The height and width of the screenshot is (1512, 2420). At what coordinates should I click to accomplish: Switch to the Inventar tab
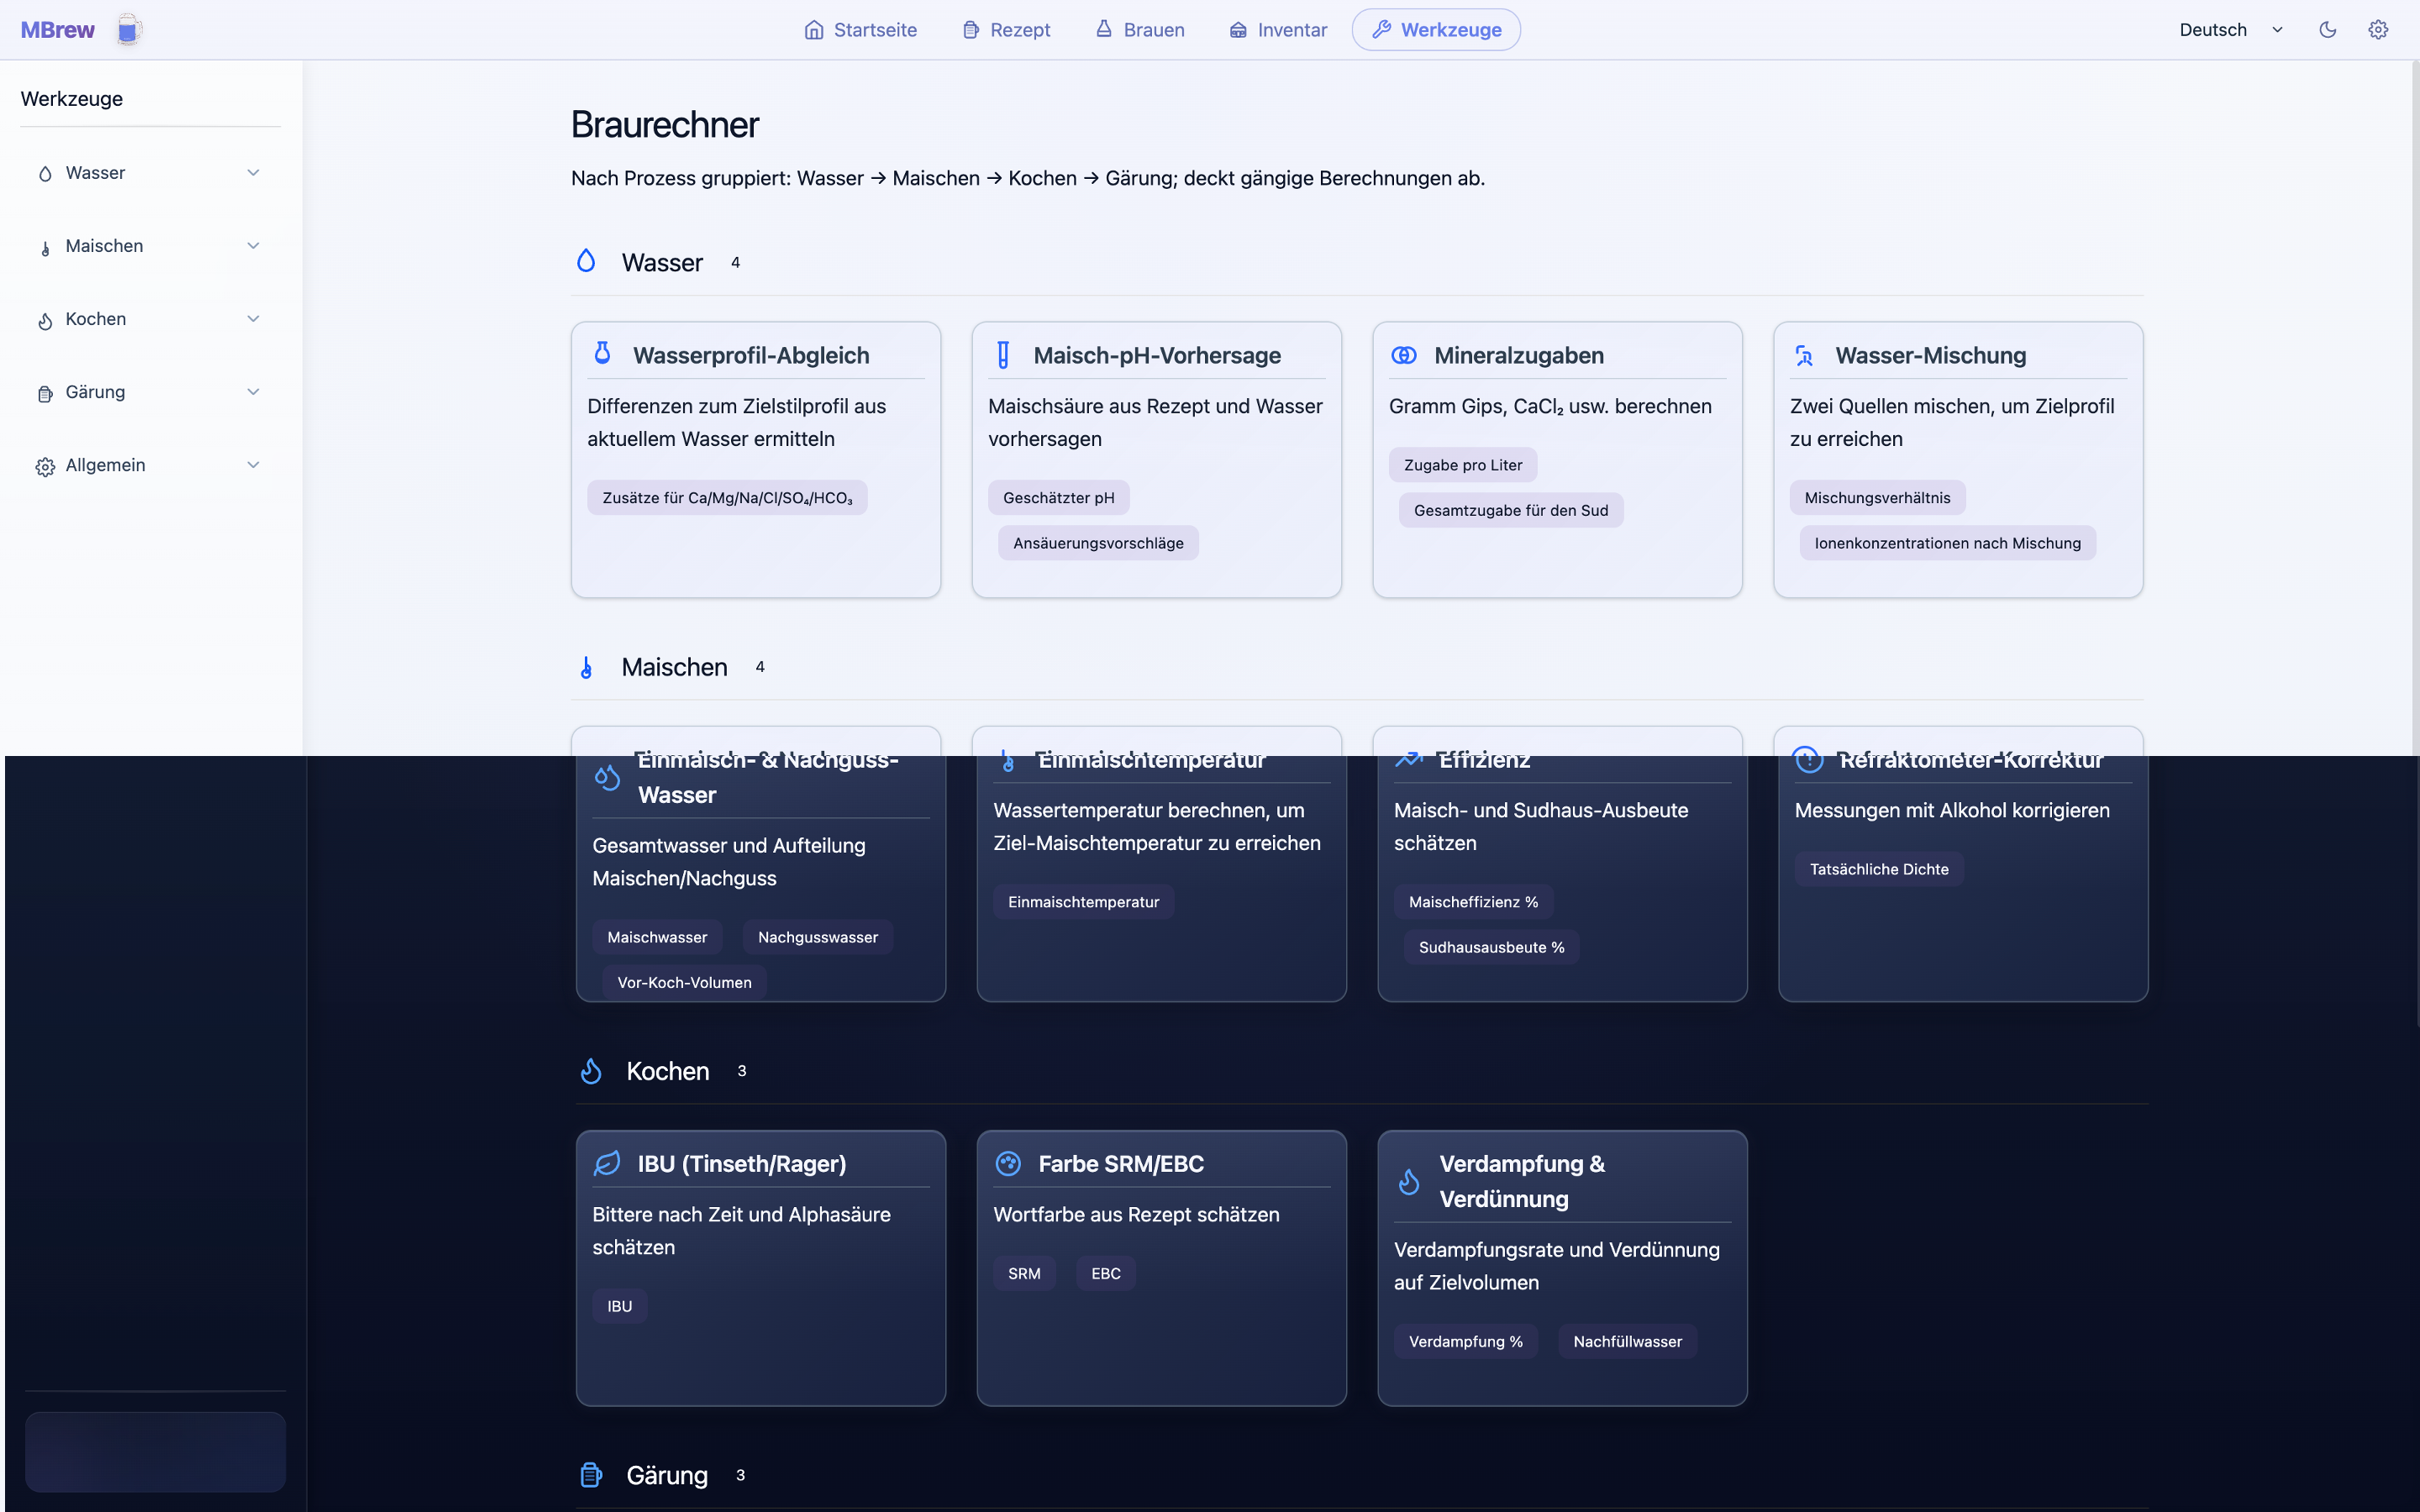tap(1278, 30)
